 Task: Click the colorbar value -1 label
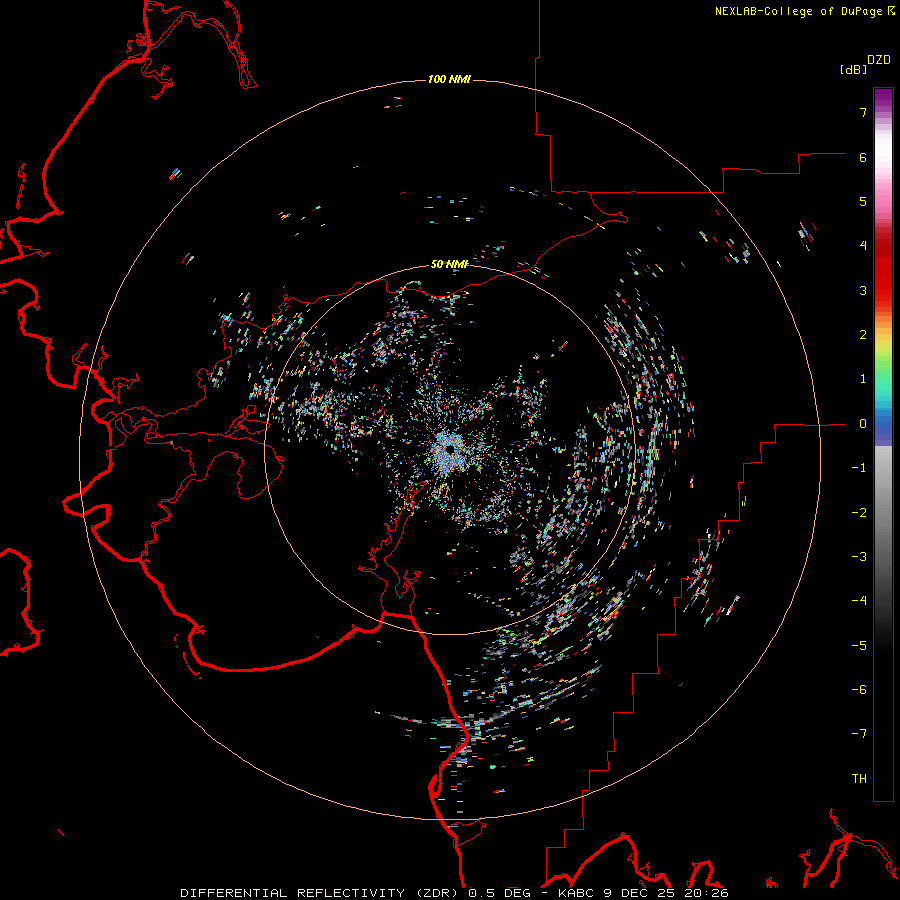point(859,468)
